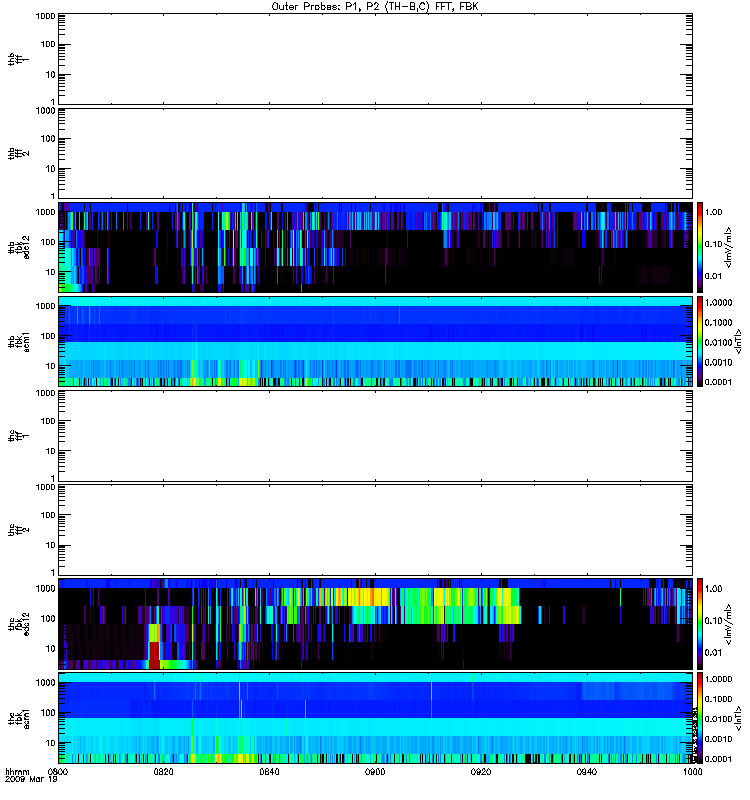Click the "thc fff 1" y-axis label
This screenshot has width=750, height=800.
(18, 436)
